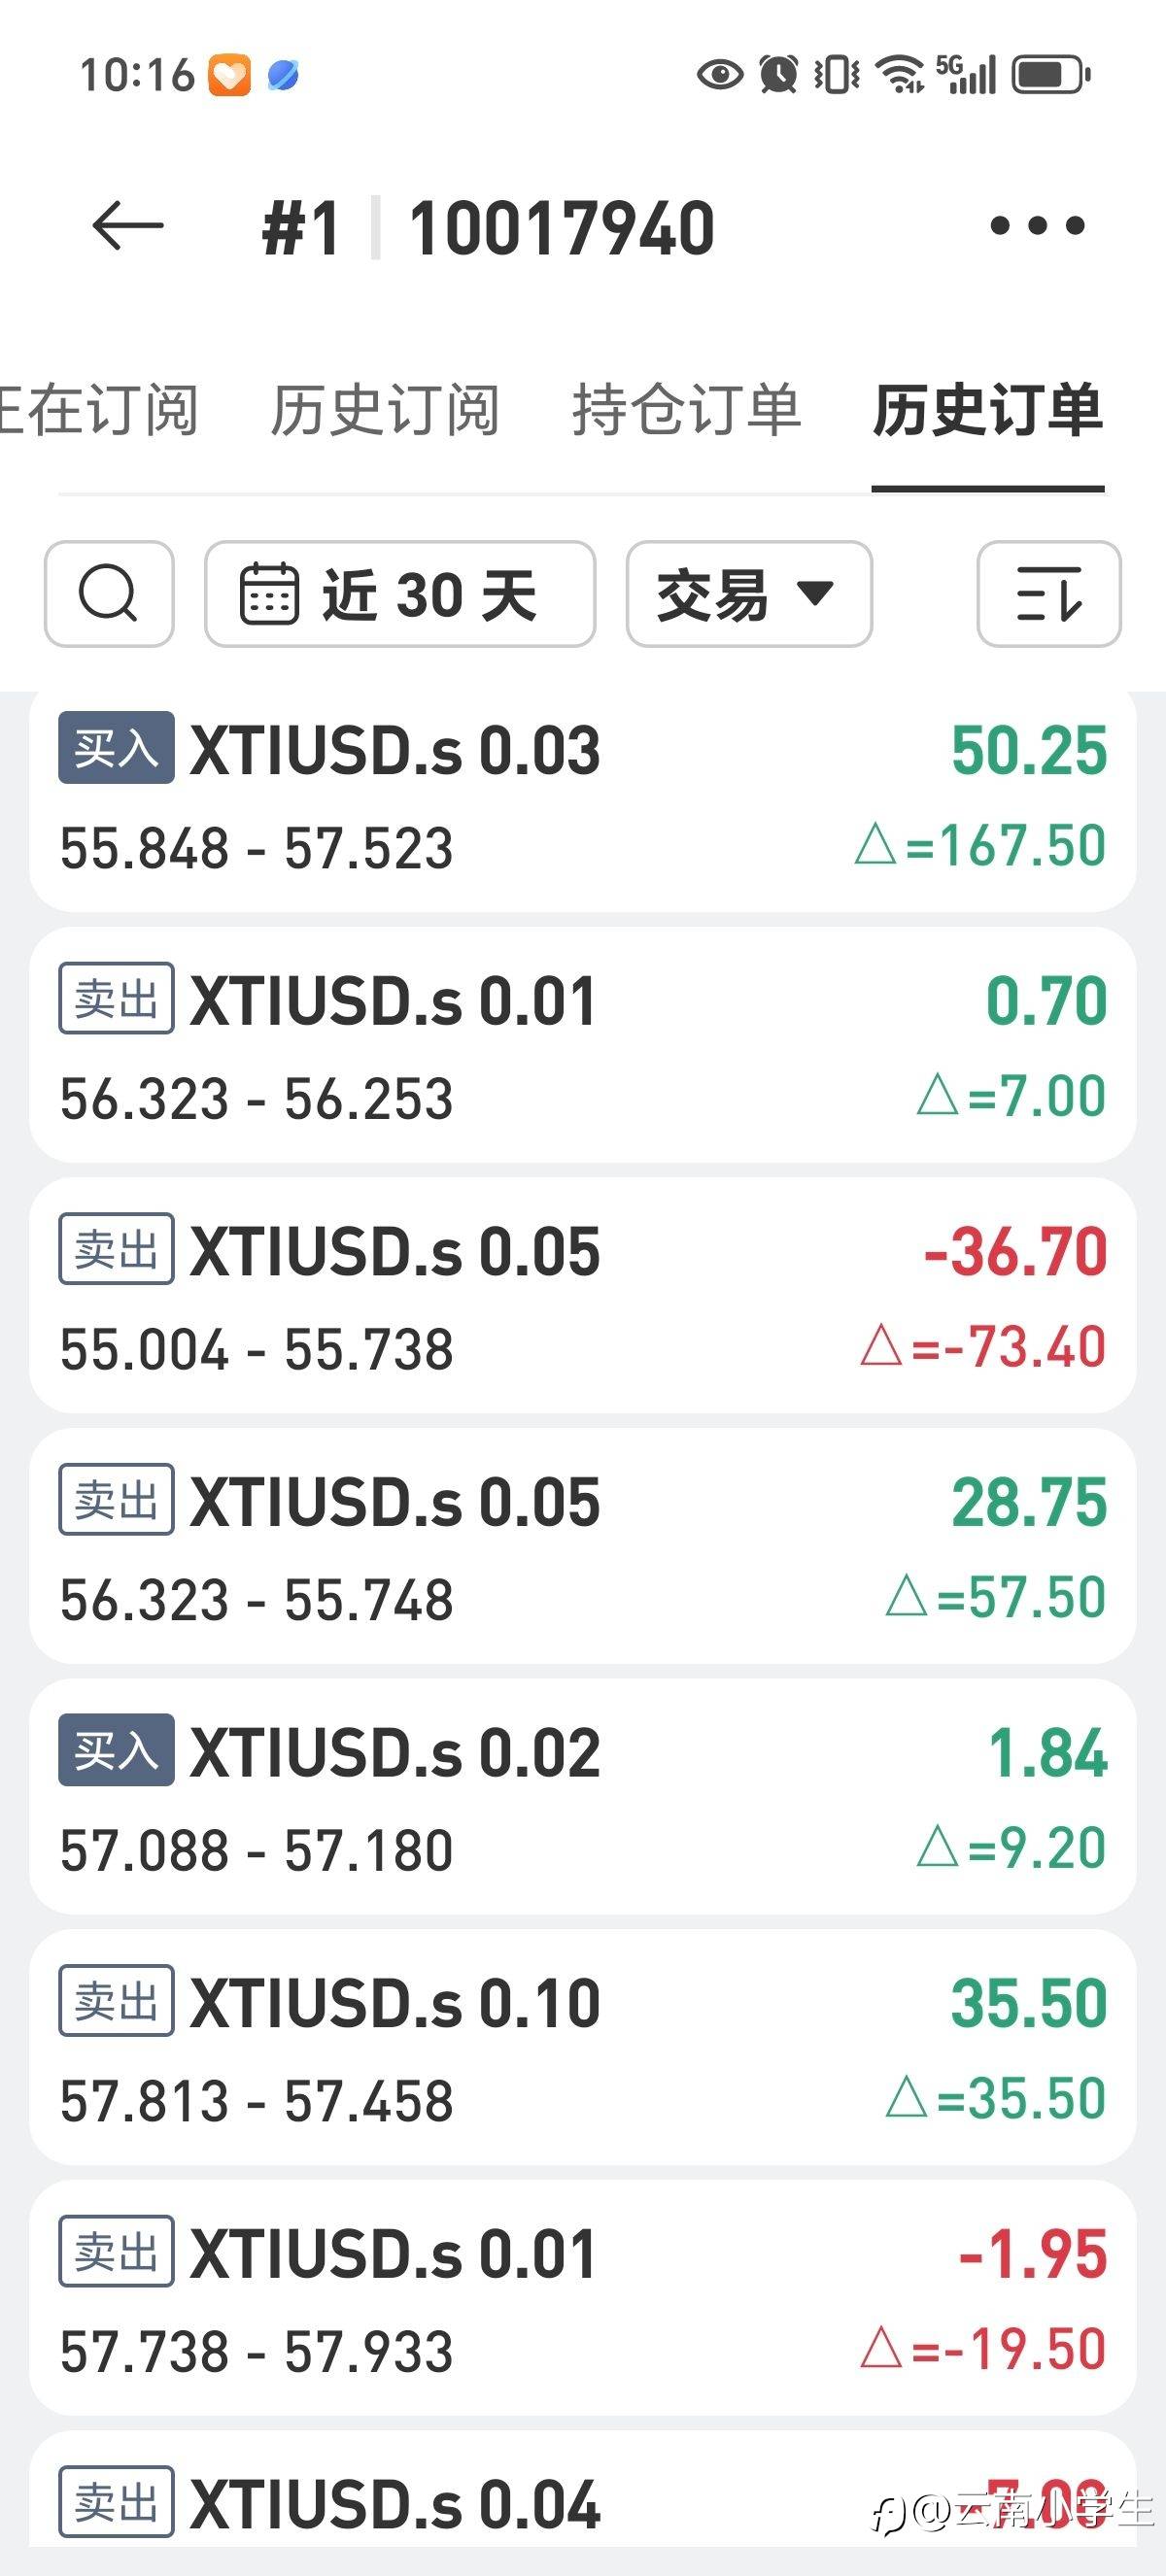Tap the 卖出 badge on 0.10 order
Screen dimensions: 1166x2576
[x=116, y=2001]
